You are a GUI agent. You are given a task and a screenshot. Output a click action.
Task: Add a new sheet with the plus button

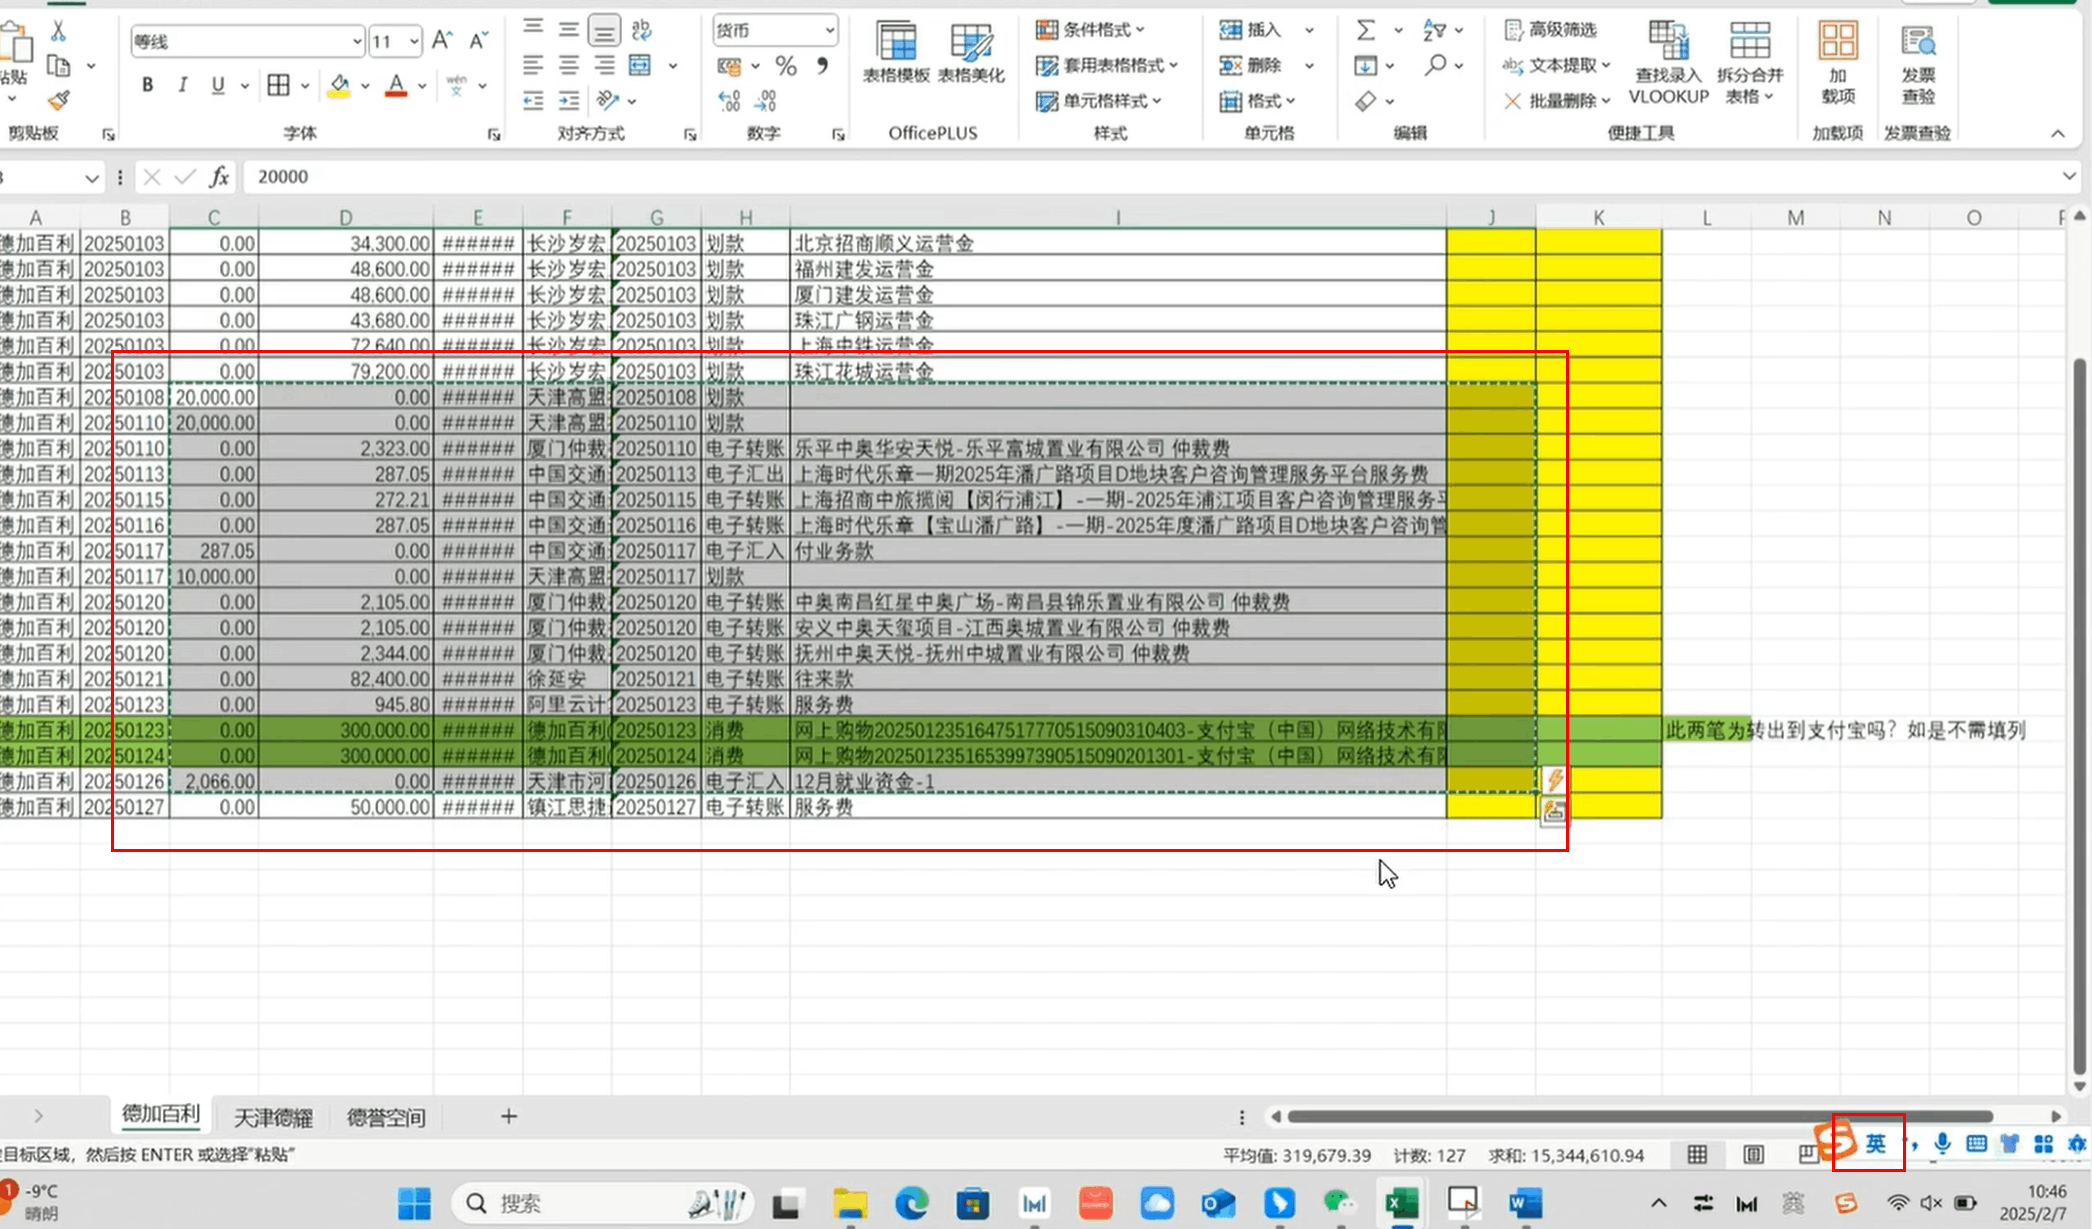pos(508,1116)
